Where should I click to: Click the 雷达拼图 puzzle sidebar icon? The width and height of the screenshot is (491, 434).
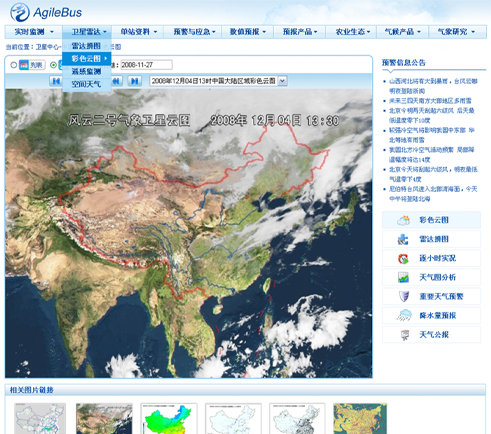click(403, 239)
